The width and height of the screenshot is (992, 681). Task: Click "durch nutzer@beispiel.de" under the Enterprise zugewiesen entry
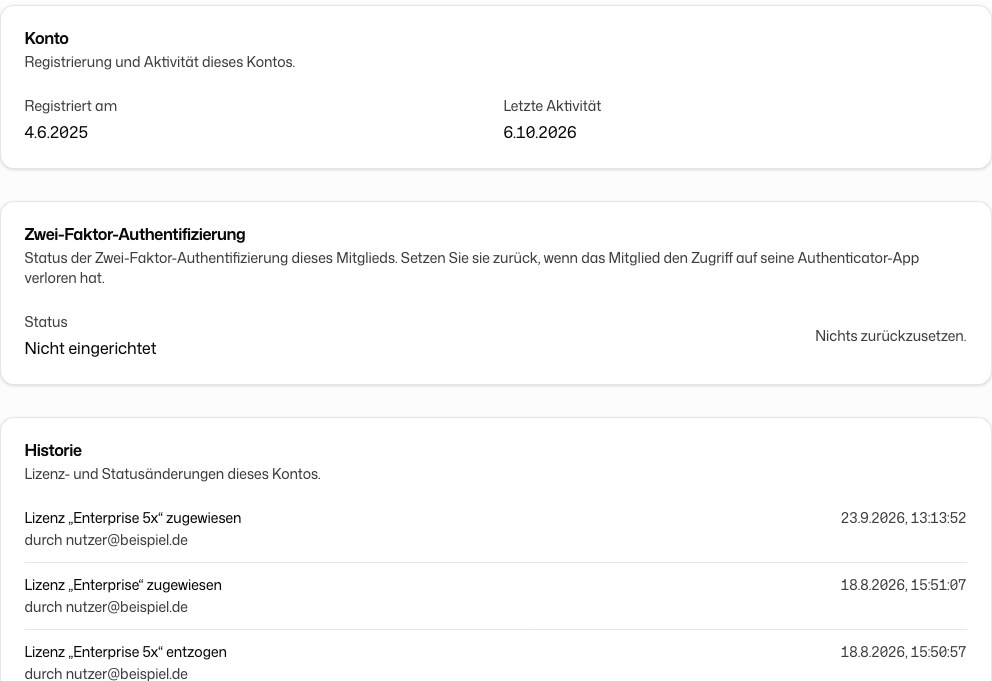click(x=106, y=607)
